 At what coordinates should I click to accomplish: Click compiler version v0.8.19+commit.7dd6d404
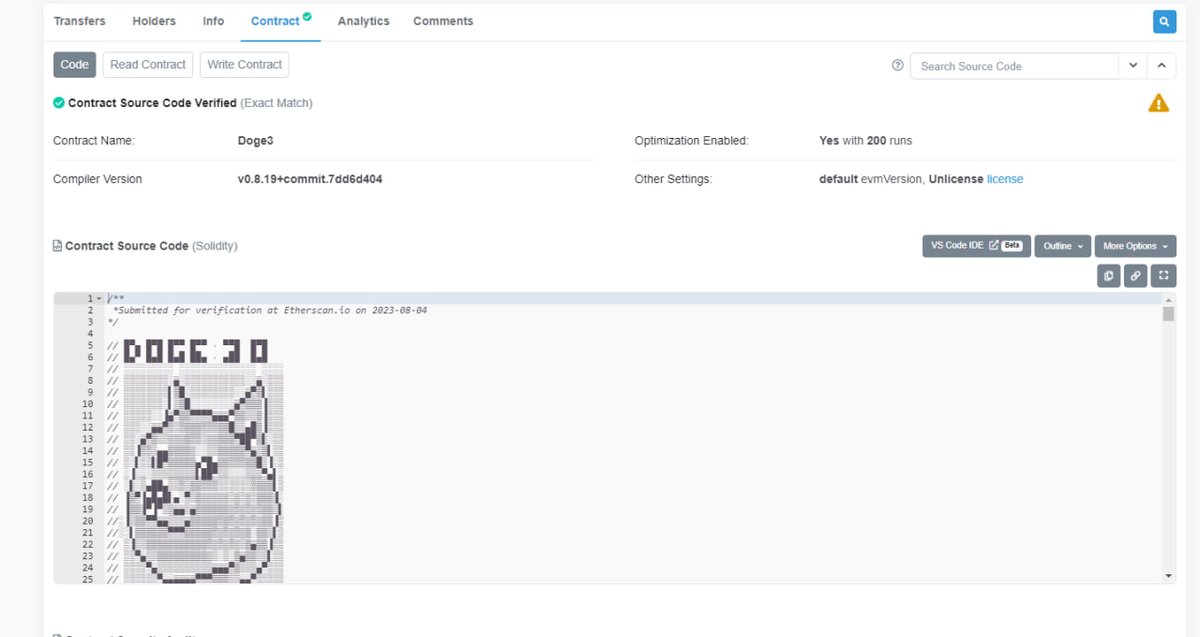coord(310,179)
